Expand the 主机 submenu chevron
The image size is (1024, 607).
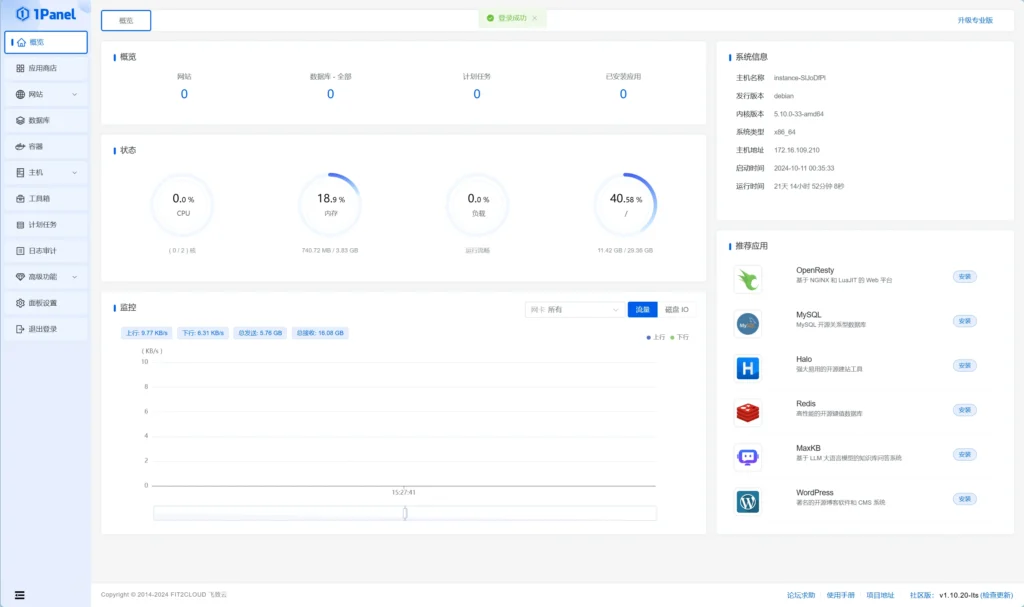click(74, 173)
